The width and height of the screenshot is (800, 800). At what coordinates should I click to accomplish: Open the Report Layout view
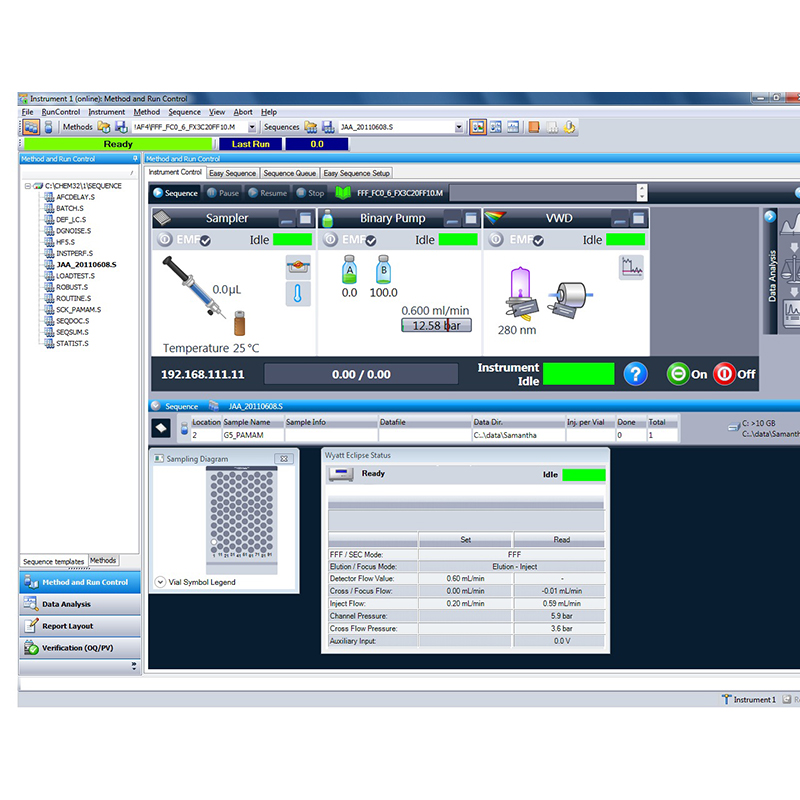click(x=80, y=626)
